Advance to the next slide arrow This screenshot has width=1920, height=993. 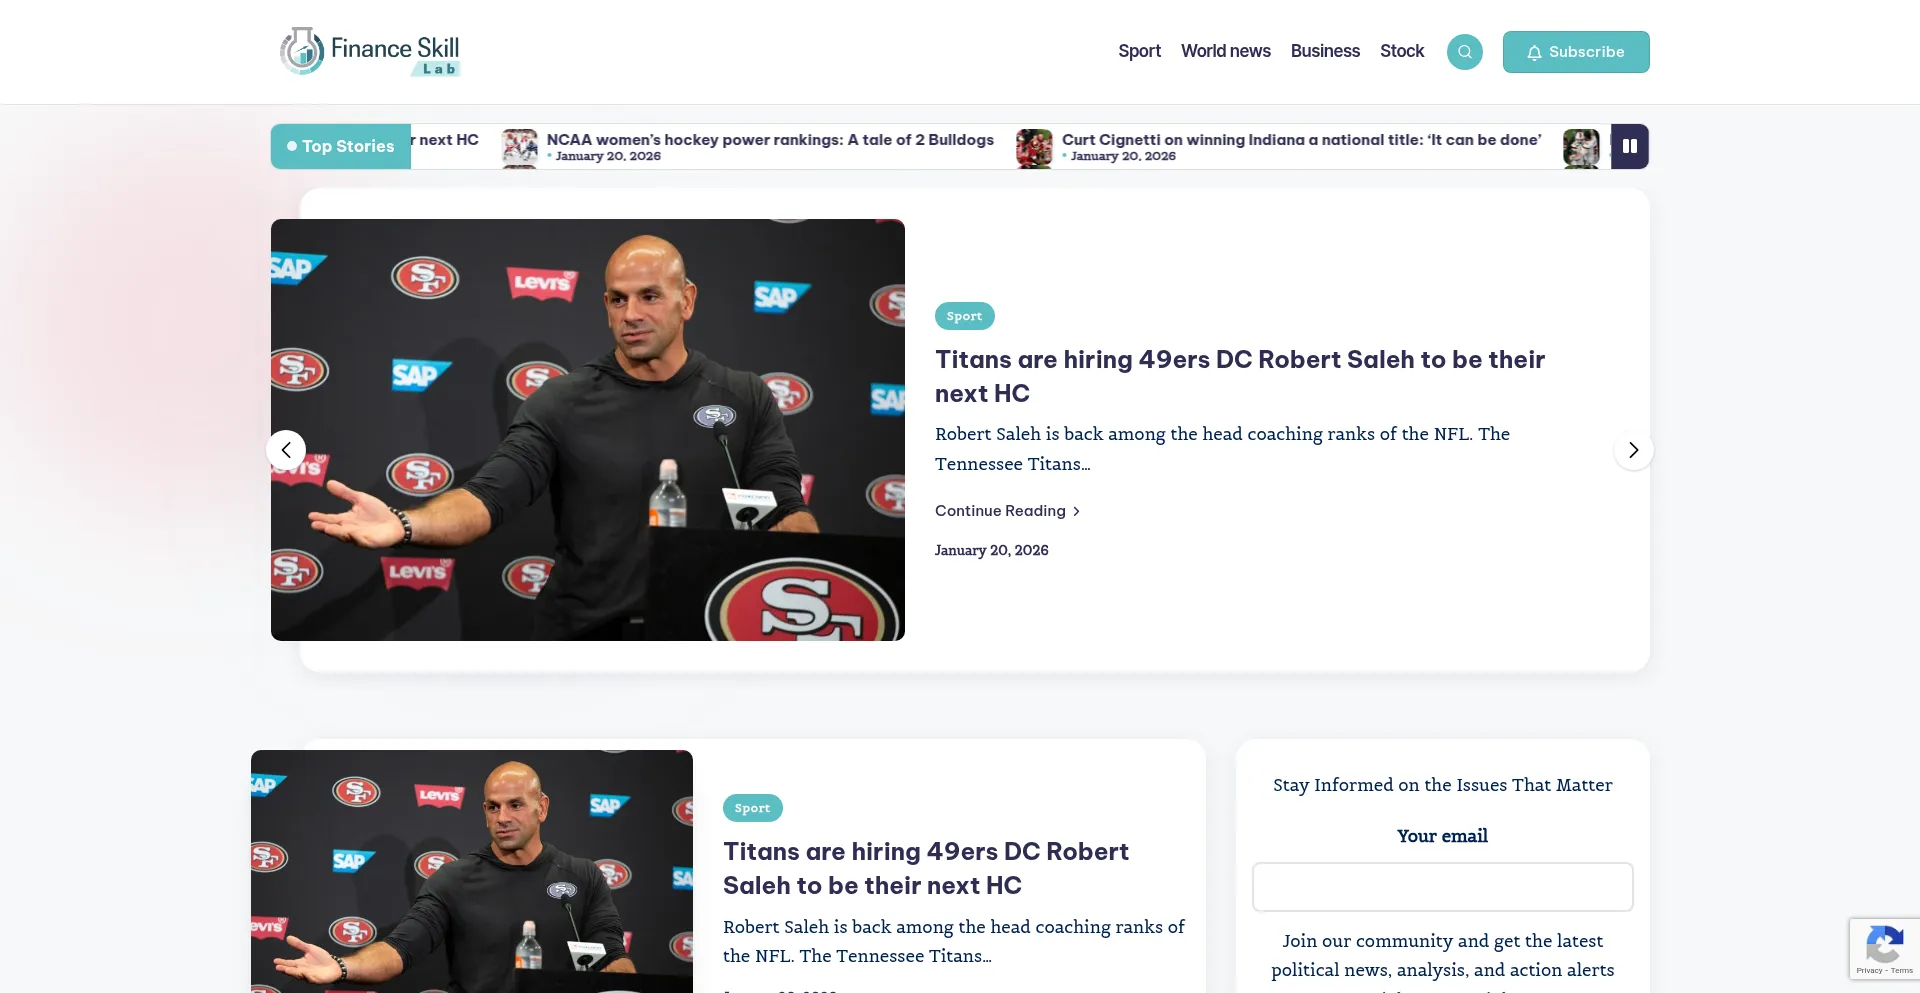coord(1633,450)
